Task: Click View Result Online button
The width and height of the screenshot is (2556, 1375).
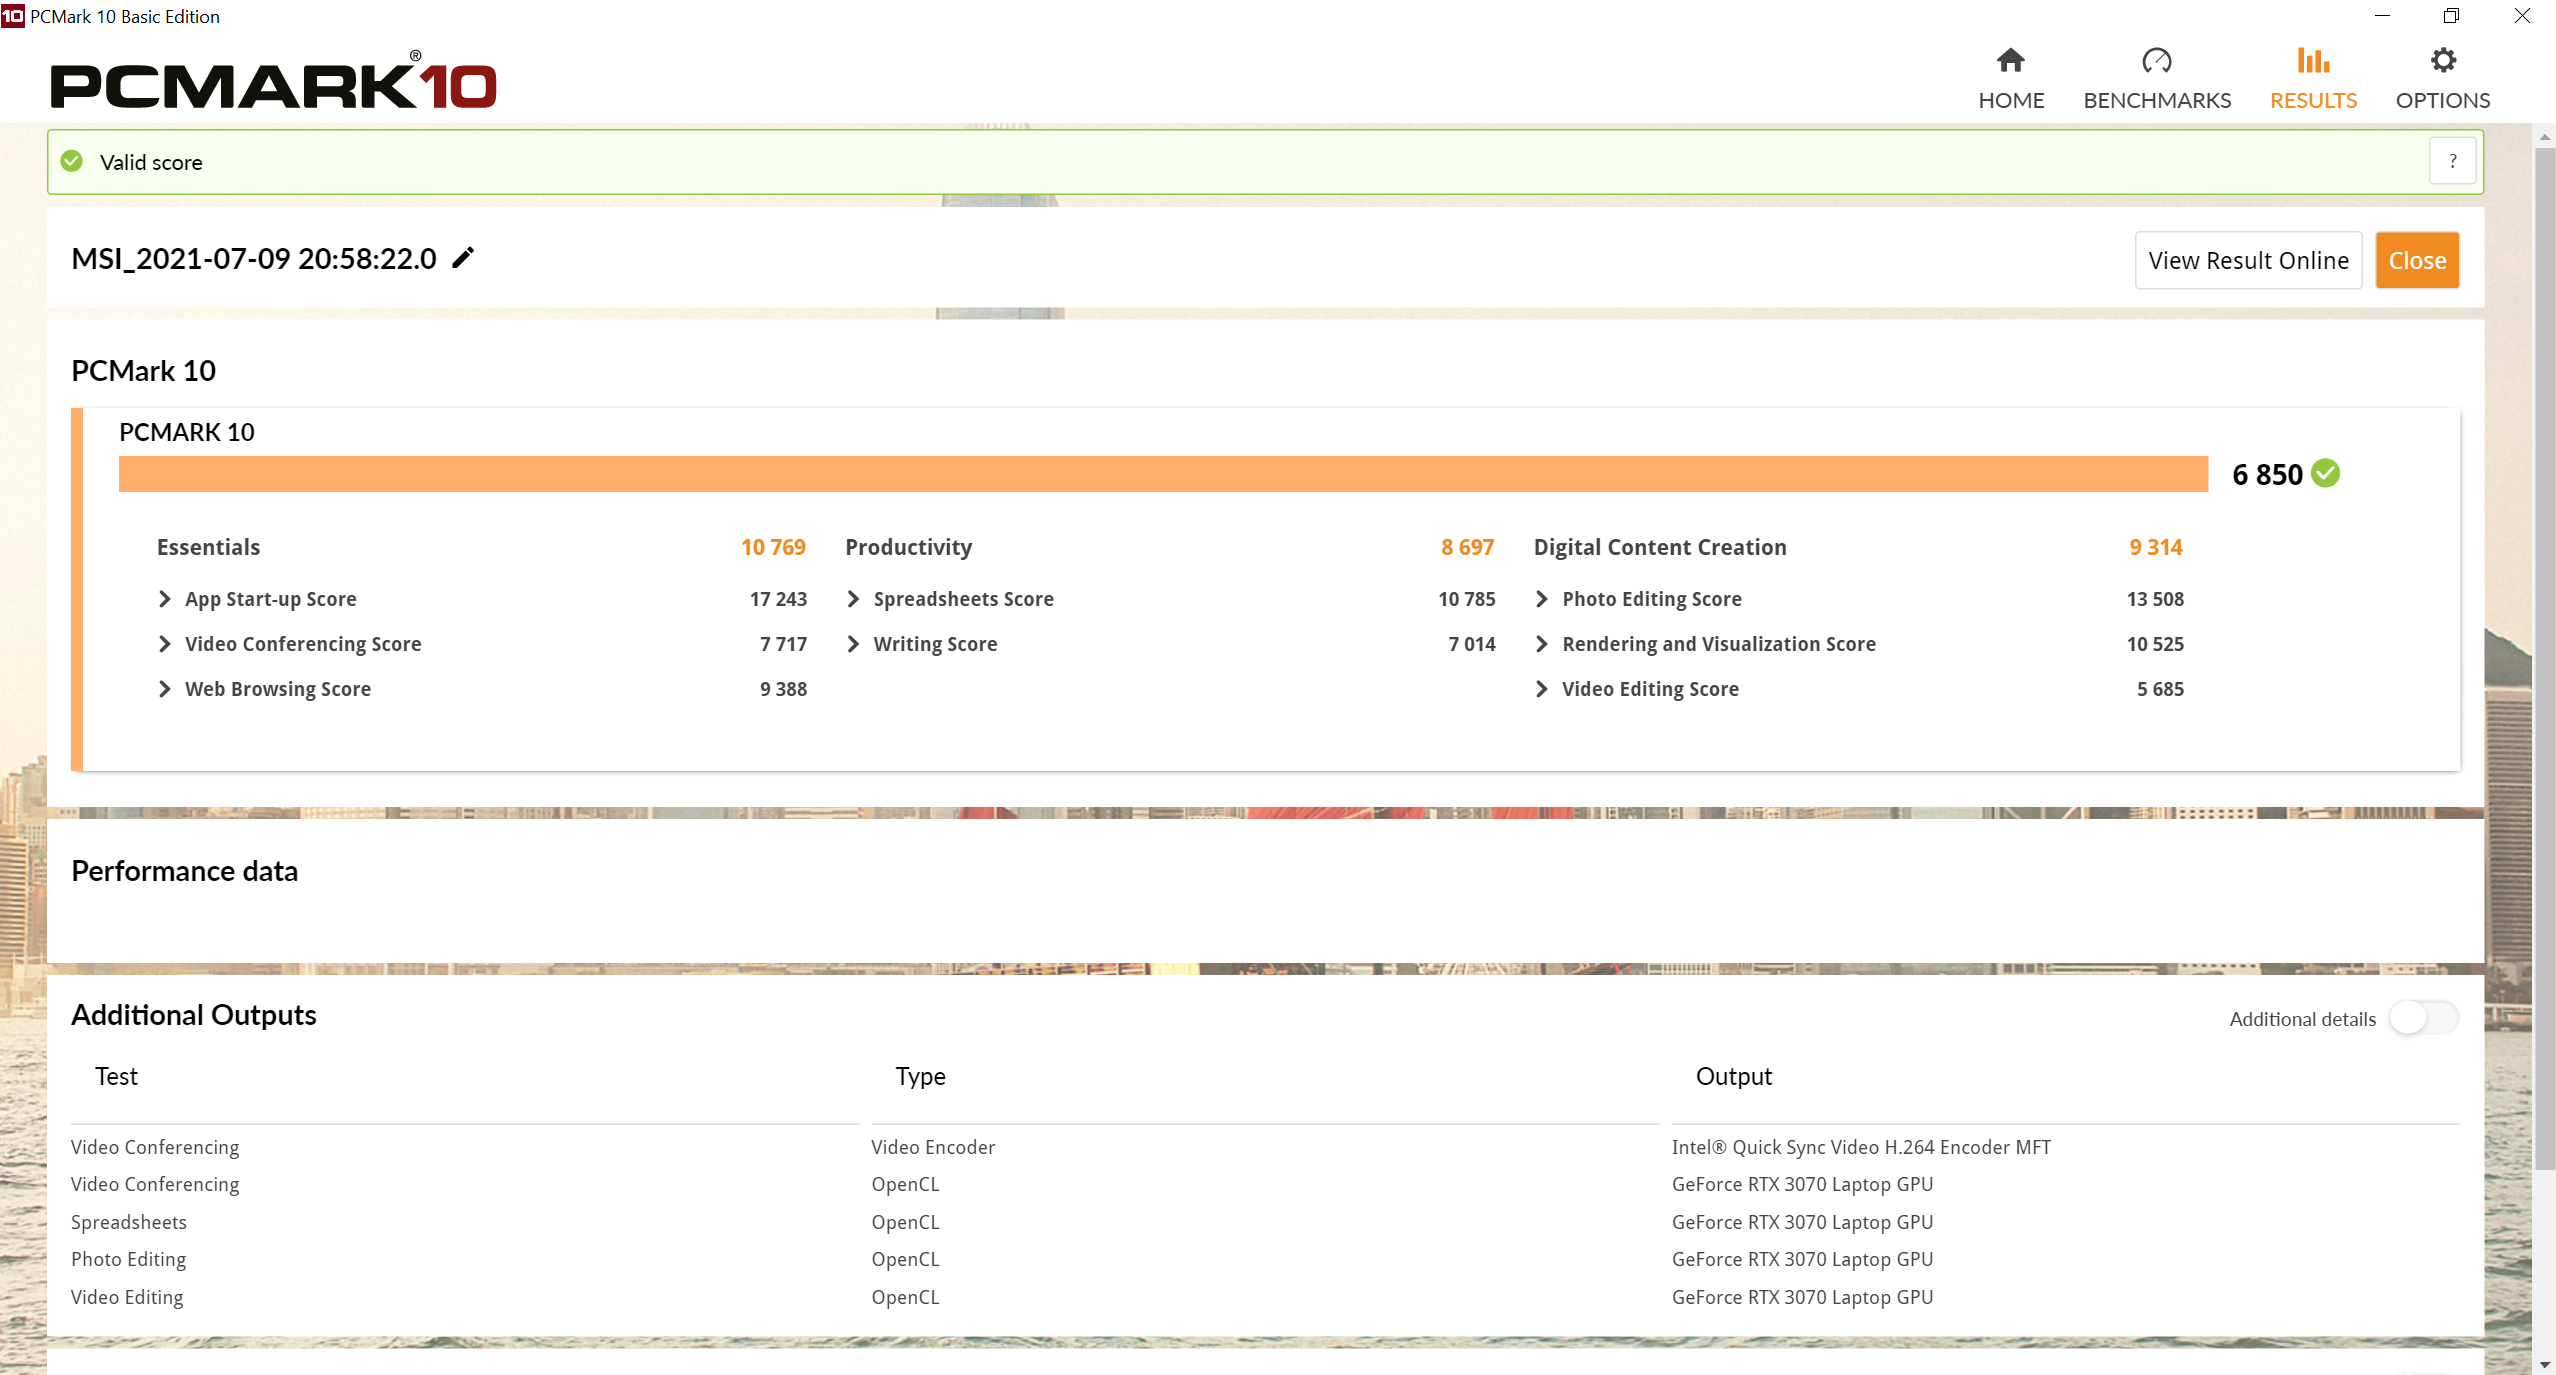Action: (2248, 260)
